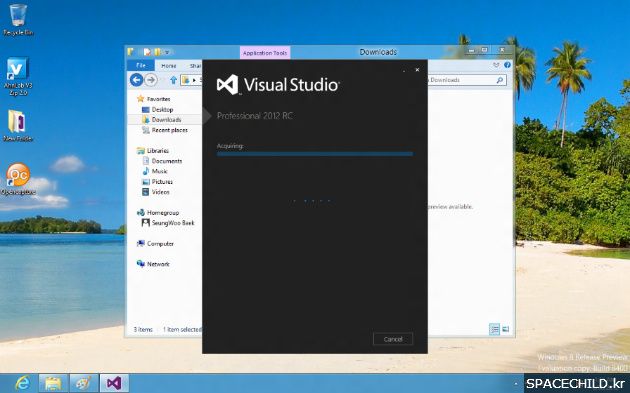Open the Documents library
Image resolution: width=630 pixels, height=393 pixels.
167,161
